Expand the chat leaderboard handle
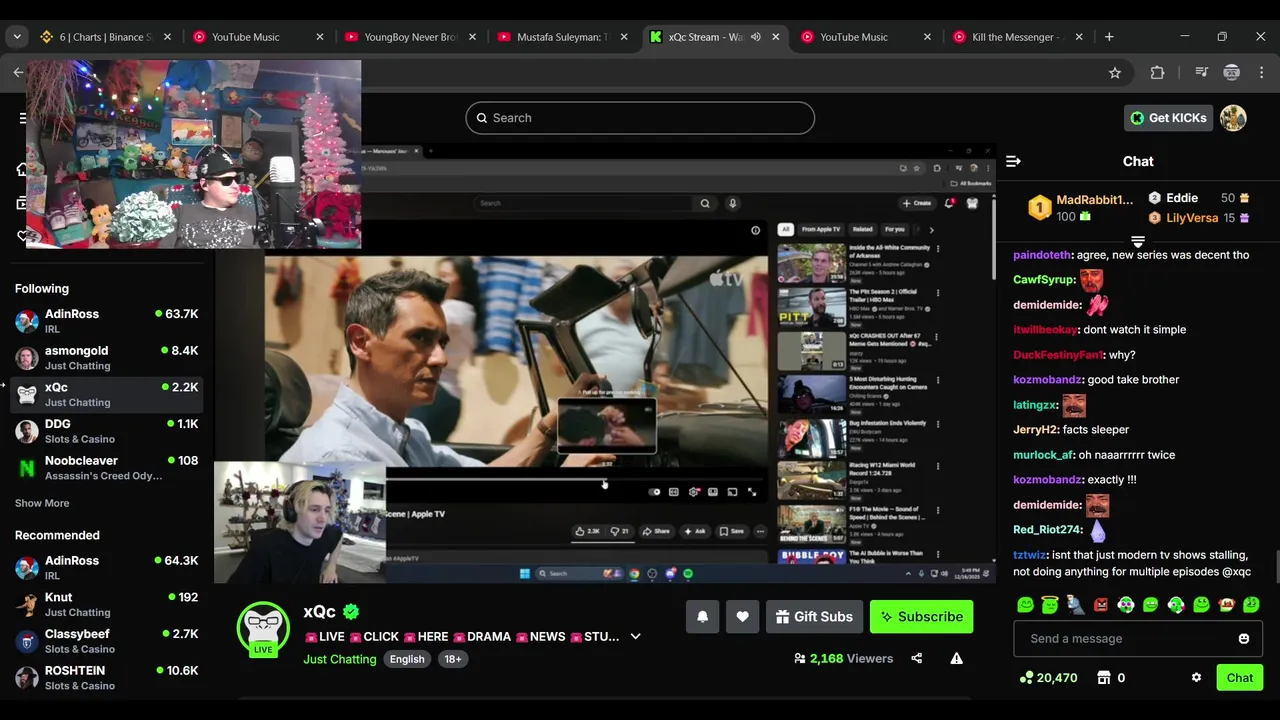The width and height of the screenshot is (1280, 720). click(x=1138, y=242)
